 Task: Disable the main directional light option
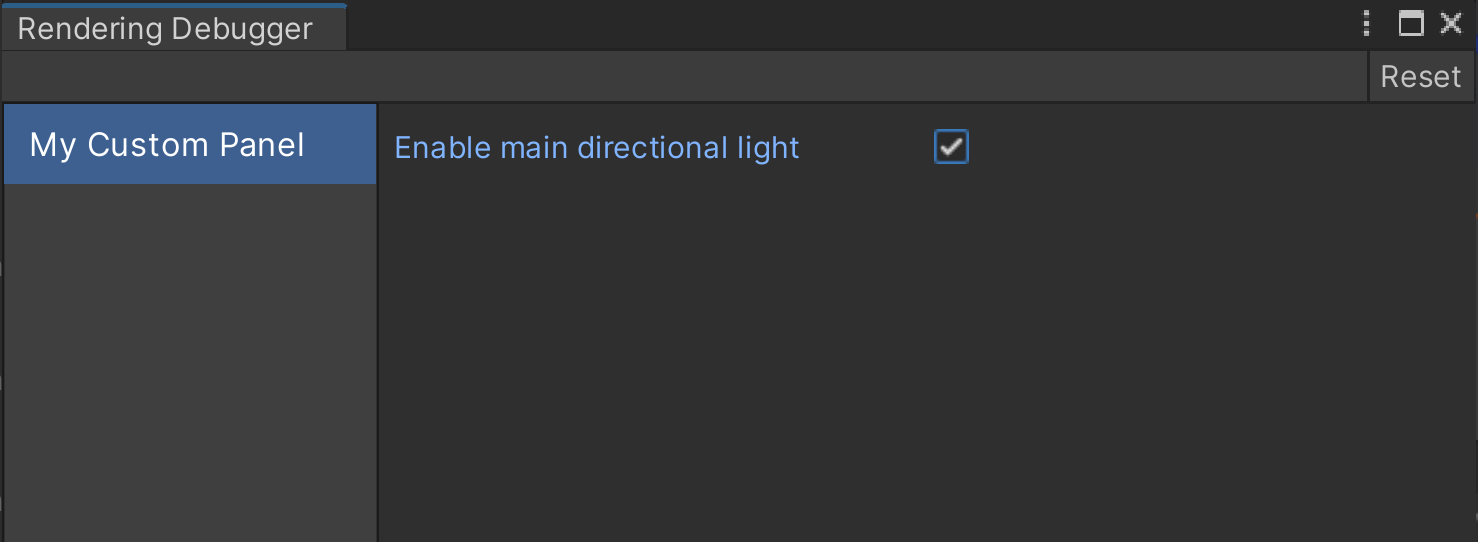(951, 148)
